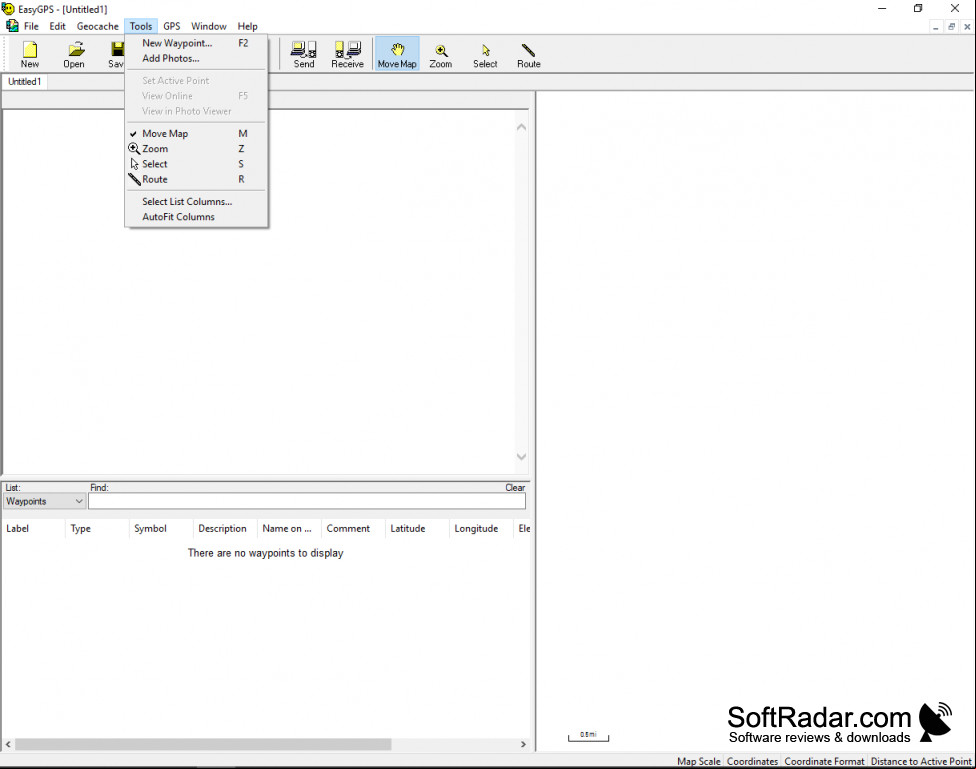Pick the Route tool in toolbar

(x=528, y=54)
